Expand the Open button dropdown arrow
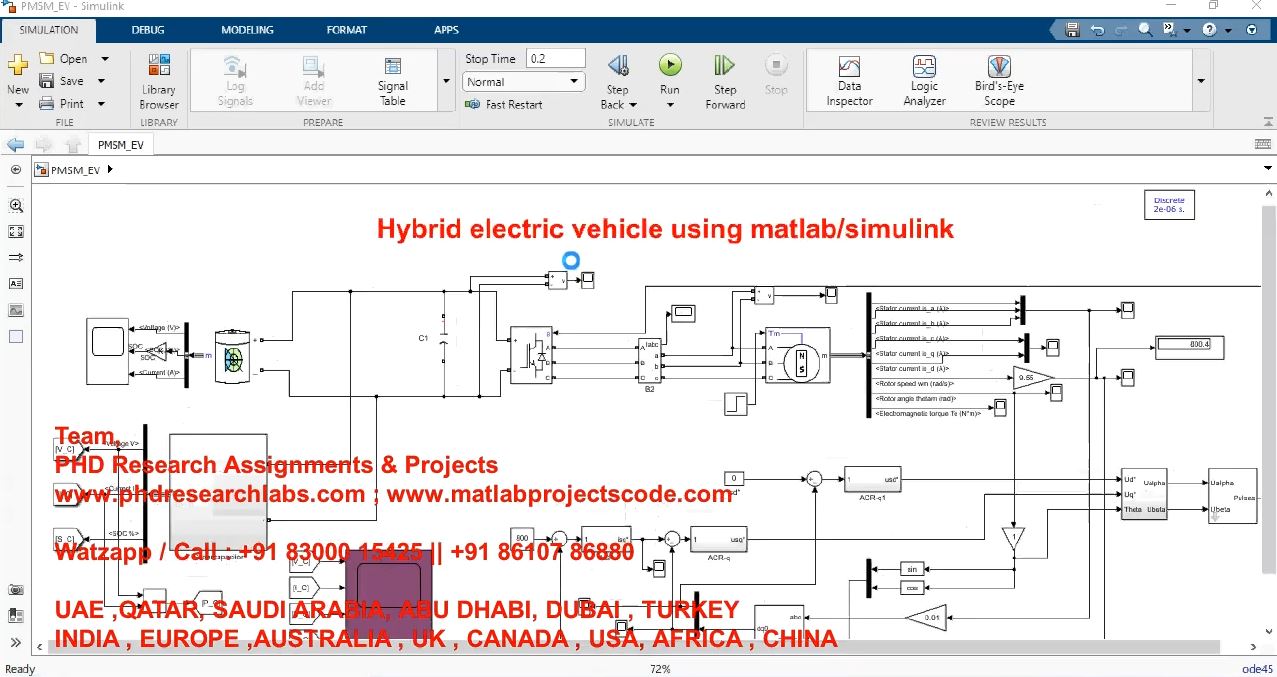Image resolution: width=1277 pixels, height=677 pixels. (104, 59)
